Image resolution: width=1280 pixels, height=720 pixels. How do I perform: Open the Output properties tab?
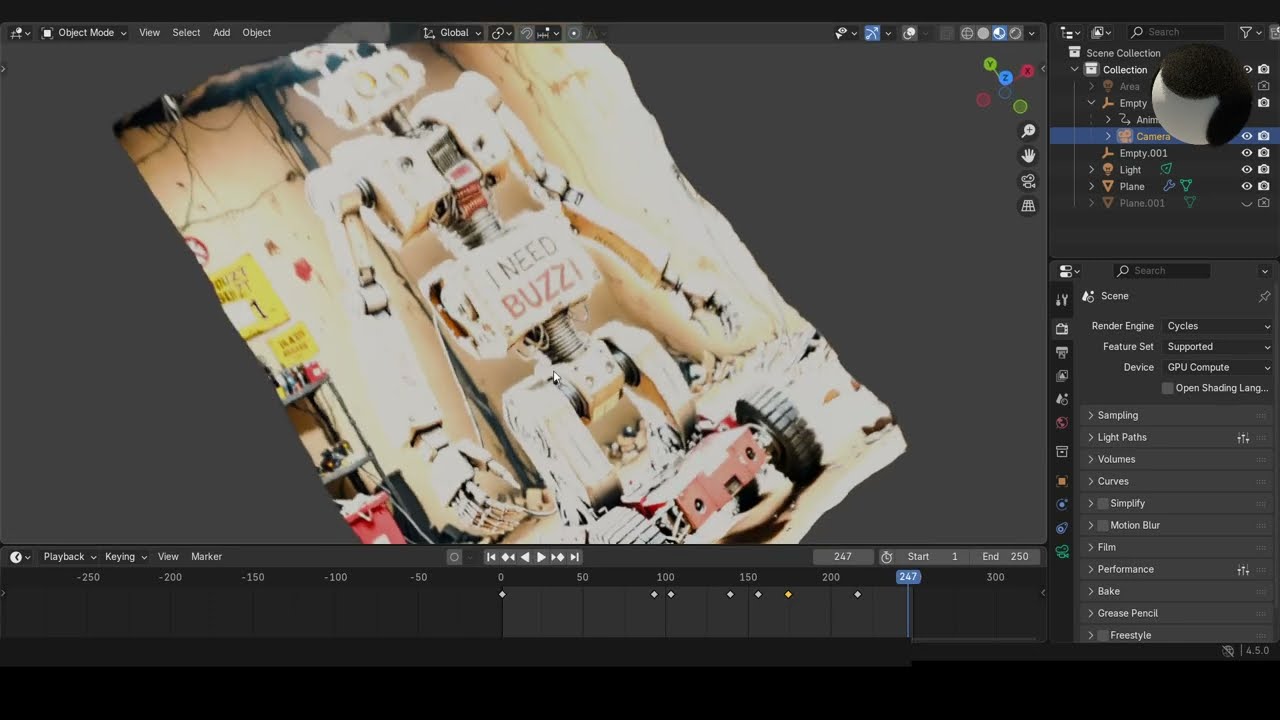pos(1062,352)
